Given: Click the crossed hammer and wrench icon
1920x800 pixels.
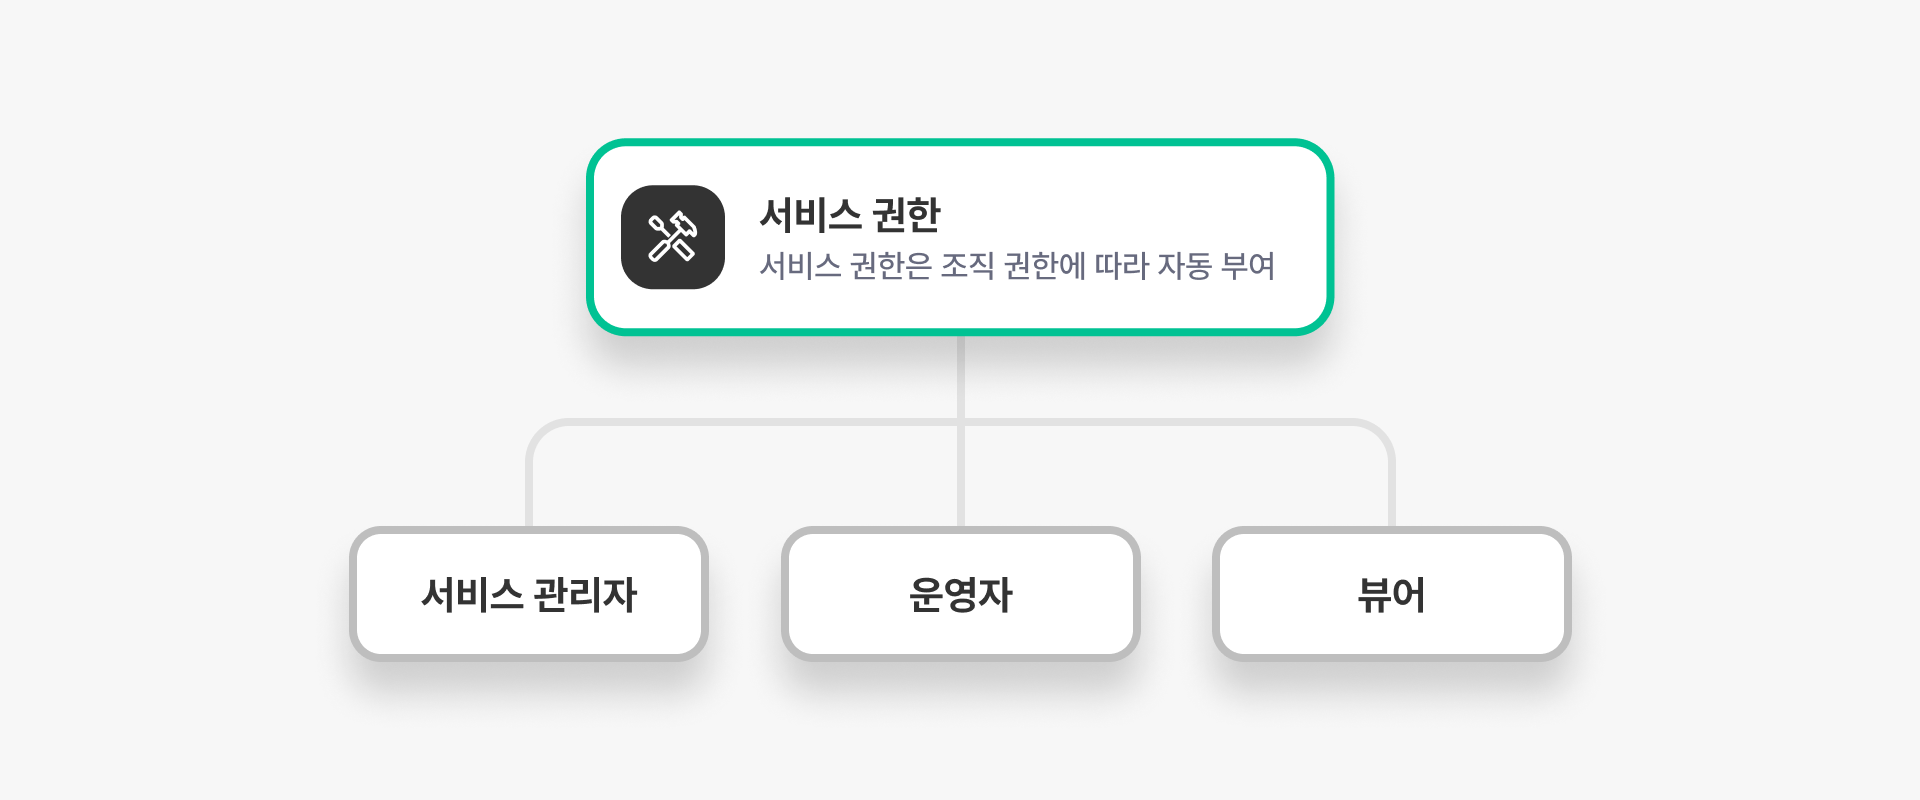Looking at the screenshot, I should click(x=672, y=238).
